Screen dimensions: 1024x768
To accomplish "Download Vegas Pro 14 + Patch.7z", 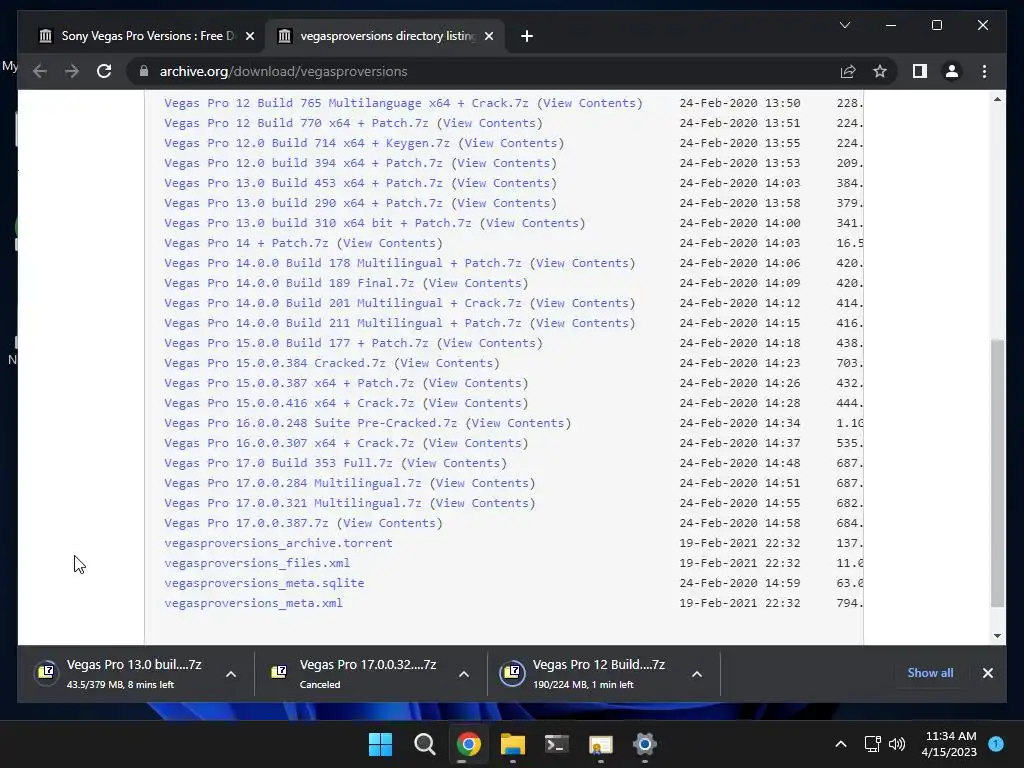I will 246,243.
